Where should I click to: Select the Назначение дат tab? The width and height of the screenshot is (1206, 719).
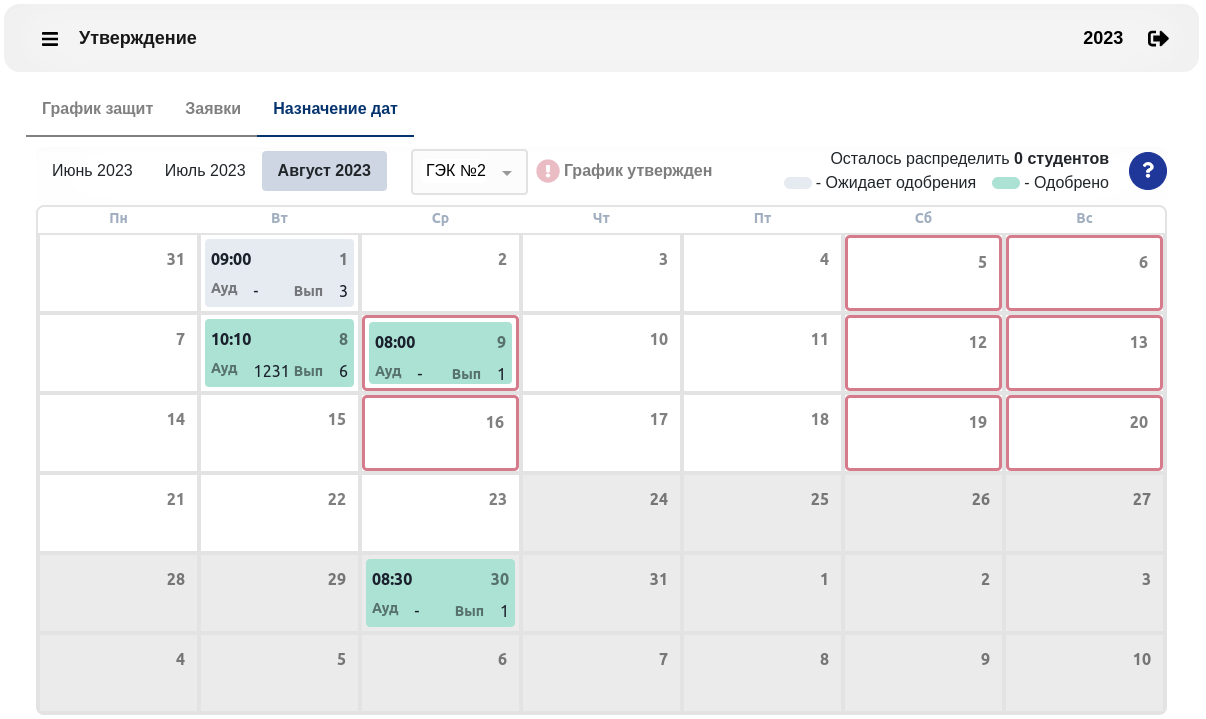[335, 108]
